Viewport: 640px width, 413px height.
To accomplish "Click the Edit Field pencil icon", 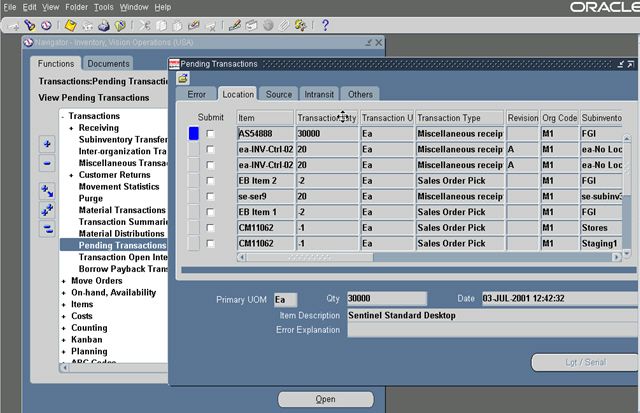I will tap(235, 25).
